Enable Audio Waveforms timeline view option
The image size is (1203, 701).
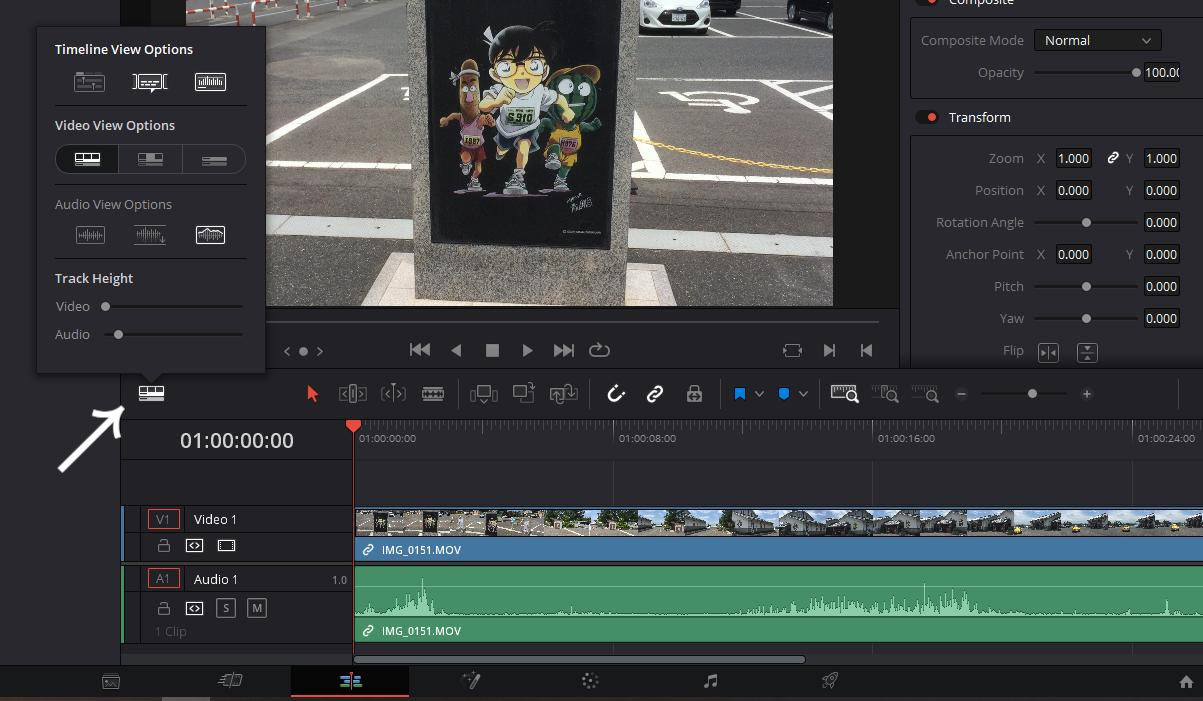point(210,82)
